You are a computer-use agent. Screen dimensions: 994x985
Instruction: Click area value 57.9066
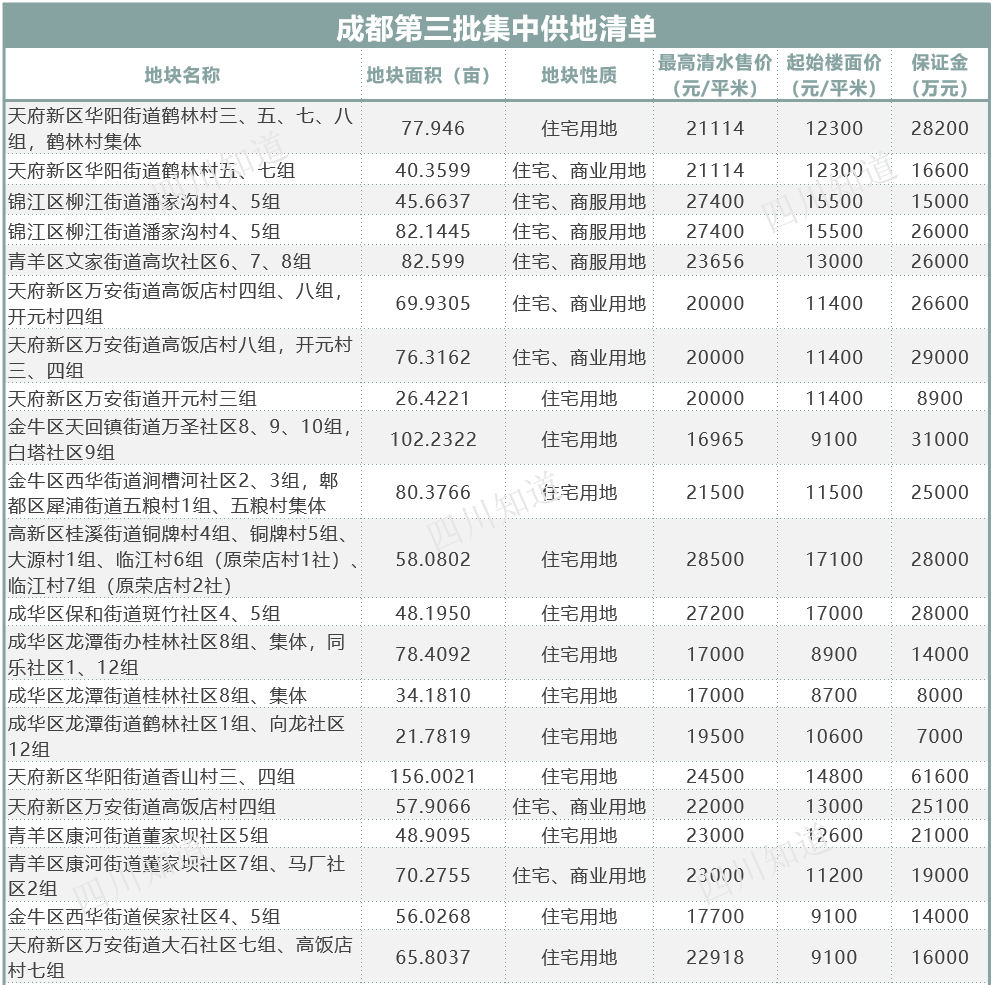(x=433, y=806)
